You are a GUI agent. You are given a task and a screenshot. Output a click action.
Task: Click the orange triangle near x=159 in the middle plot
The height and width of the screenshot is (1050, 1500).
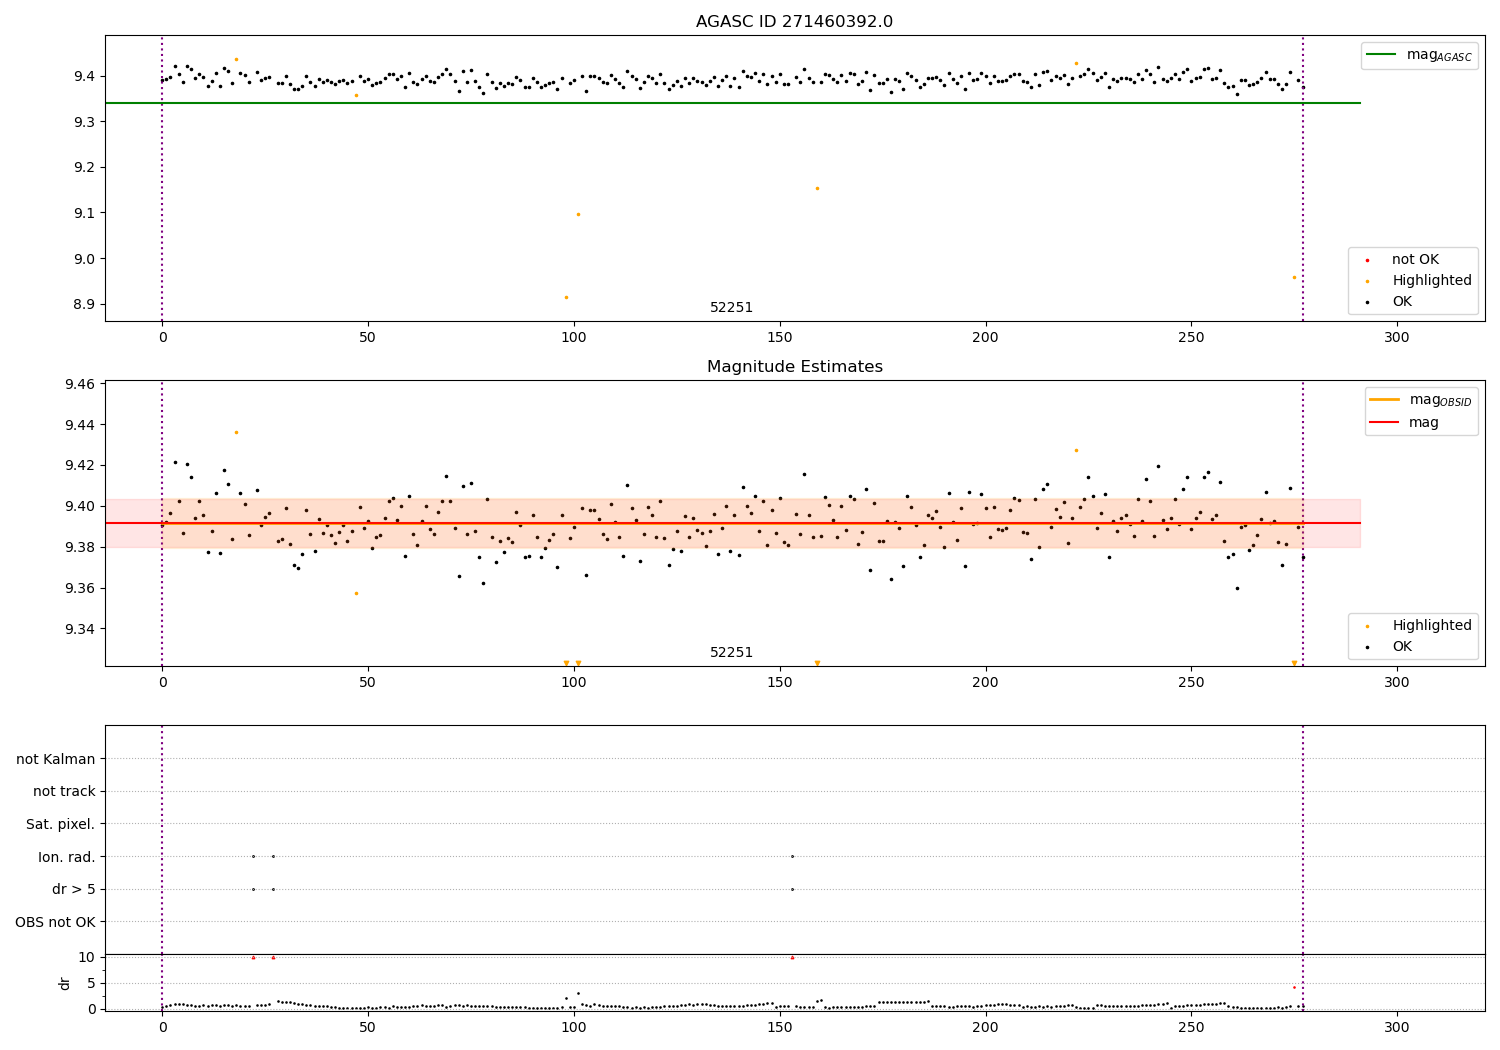(817, 663)
